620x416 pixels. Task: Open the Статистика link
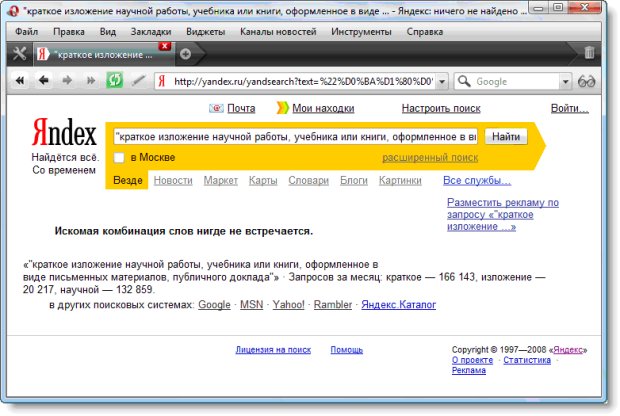click(x=527, y=360)
